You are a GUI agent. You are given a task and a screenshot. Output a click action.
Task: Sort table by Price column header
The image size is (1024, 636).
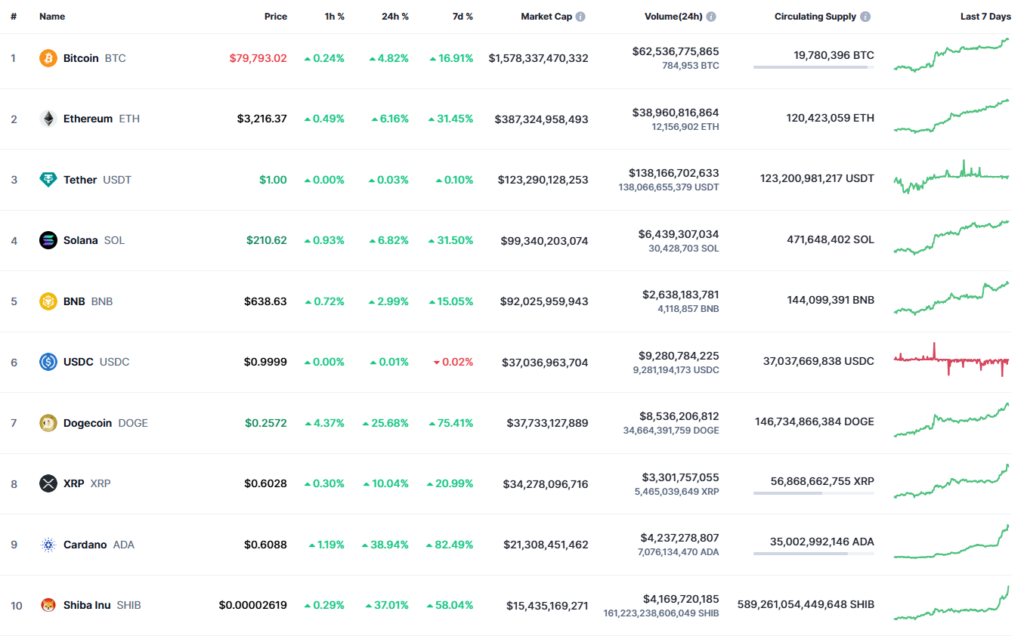pos(276,16)
